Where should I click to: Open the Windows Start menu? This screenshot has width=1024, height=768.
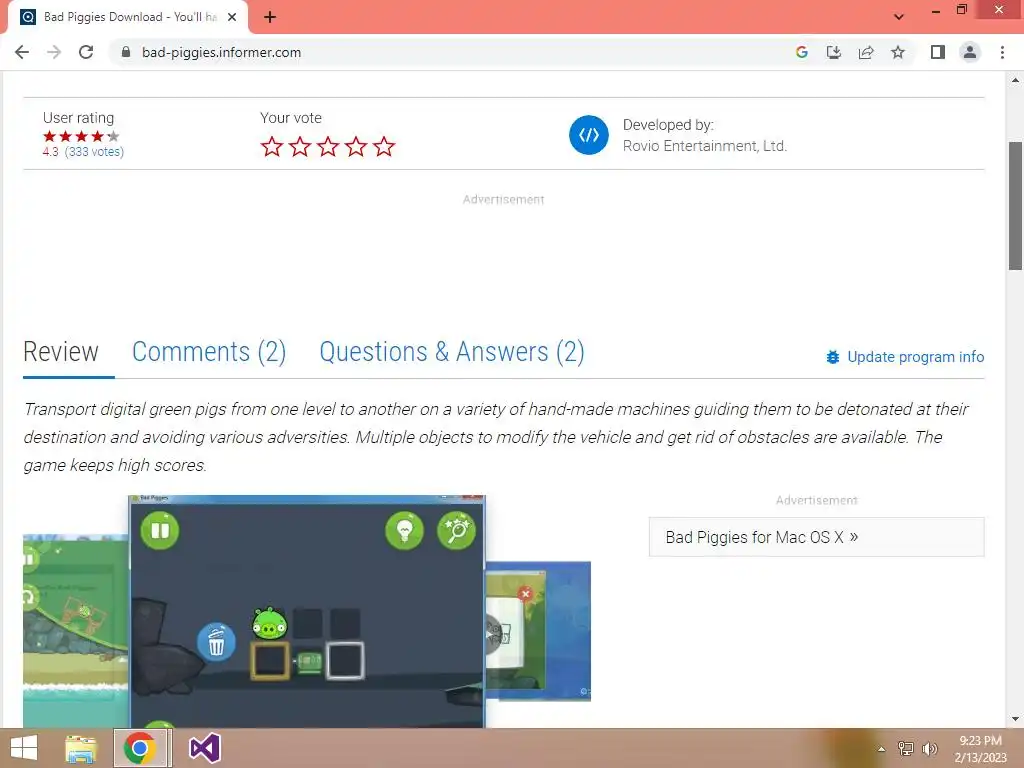pos(24,748)
